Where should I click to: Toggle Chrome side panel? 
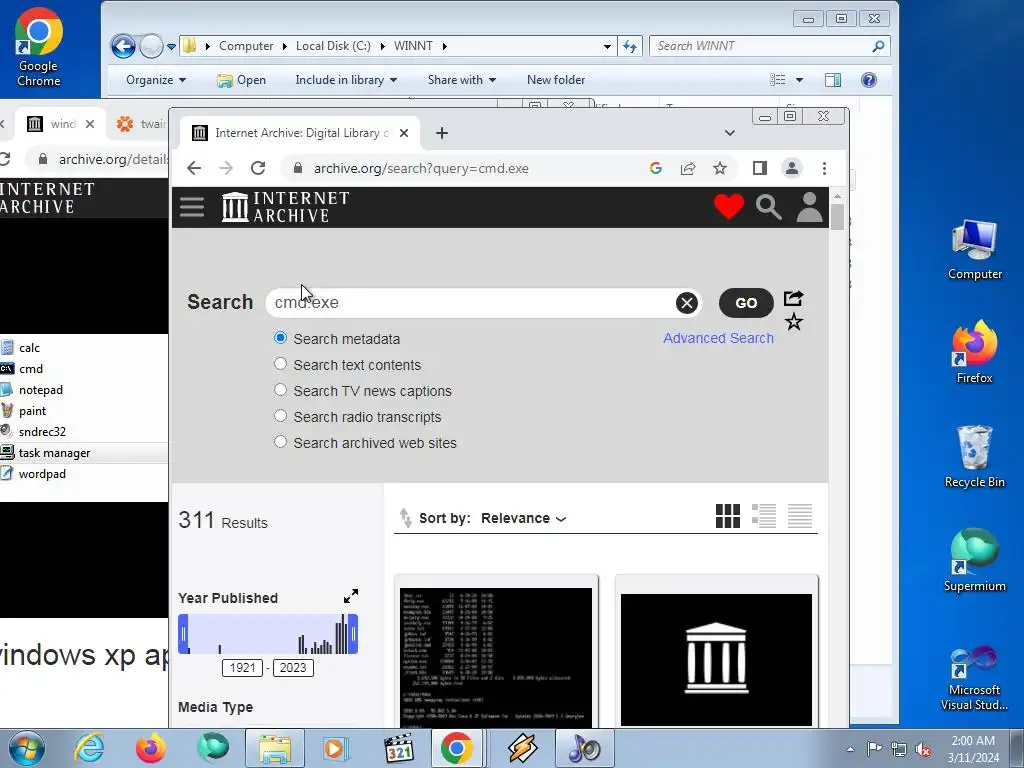coord(760,168)
